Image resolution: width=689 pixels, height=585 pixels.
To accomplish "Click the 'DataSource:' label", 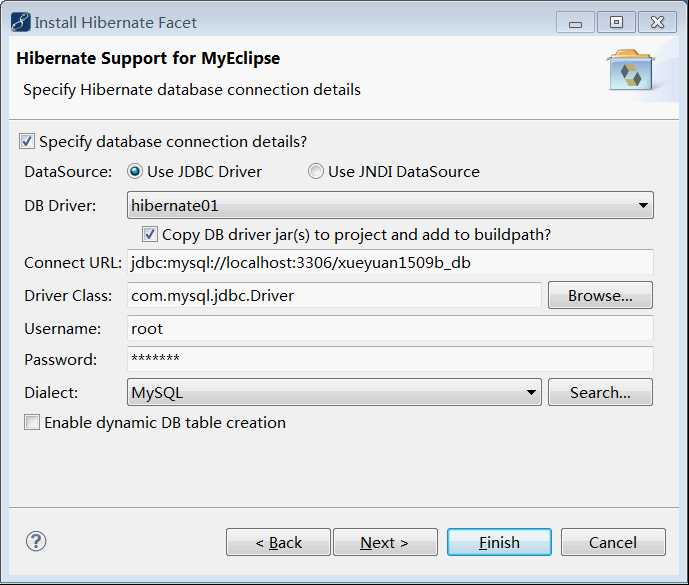I will pos(68,171).
